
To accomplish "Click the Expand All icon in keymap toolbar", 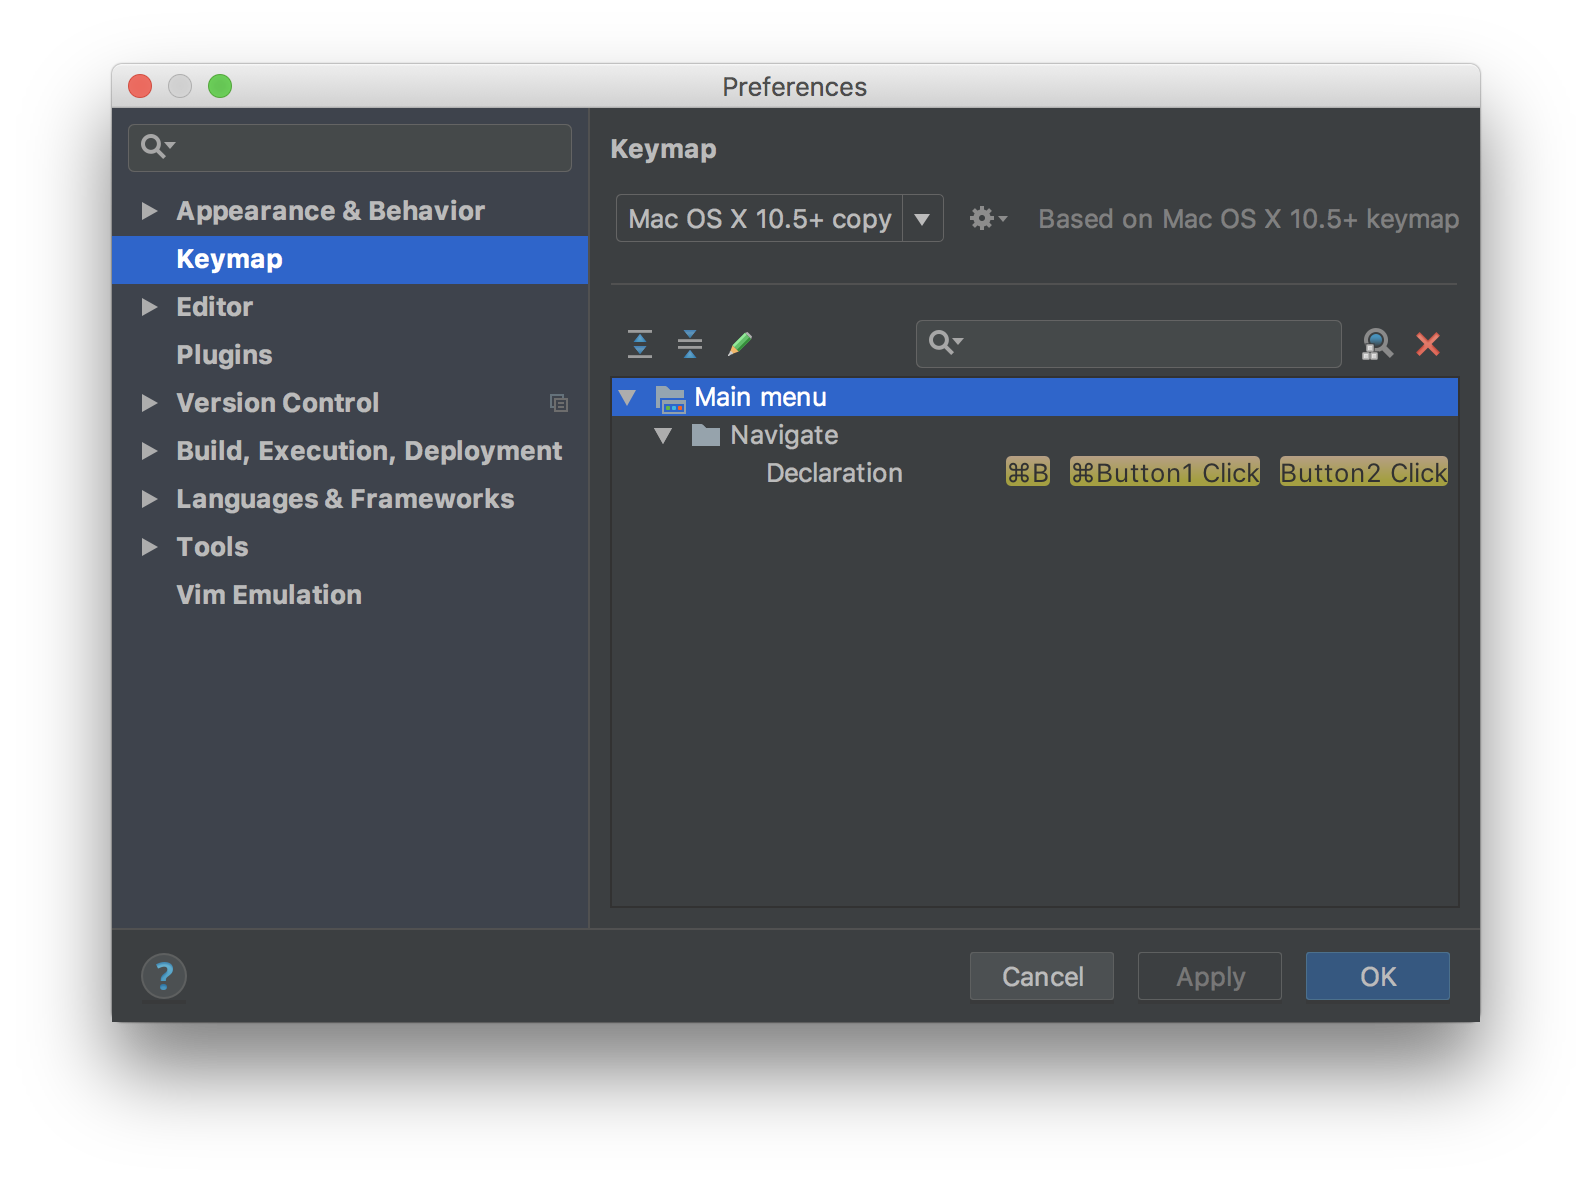I will click(640, 344).
